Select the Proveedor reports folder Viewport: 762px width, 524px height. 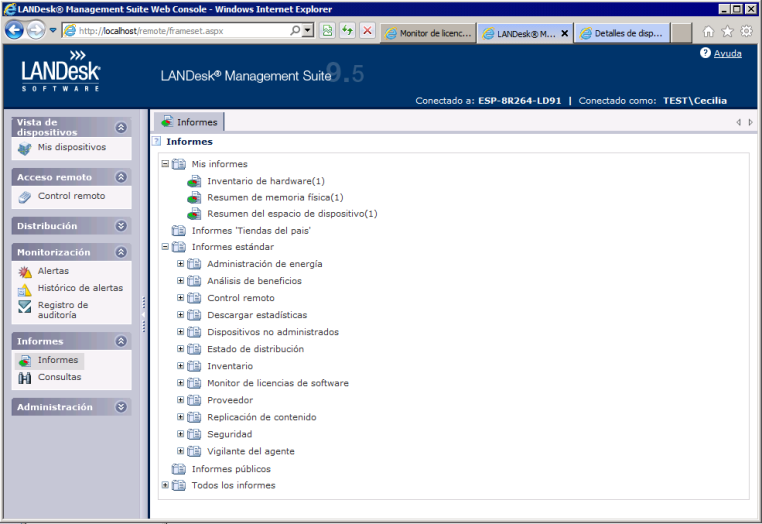click(x=230, y=400)
